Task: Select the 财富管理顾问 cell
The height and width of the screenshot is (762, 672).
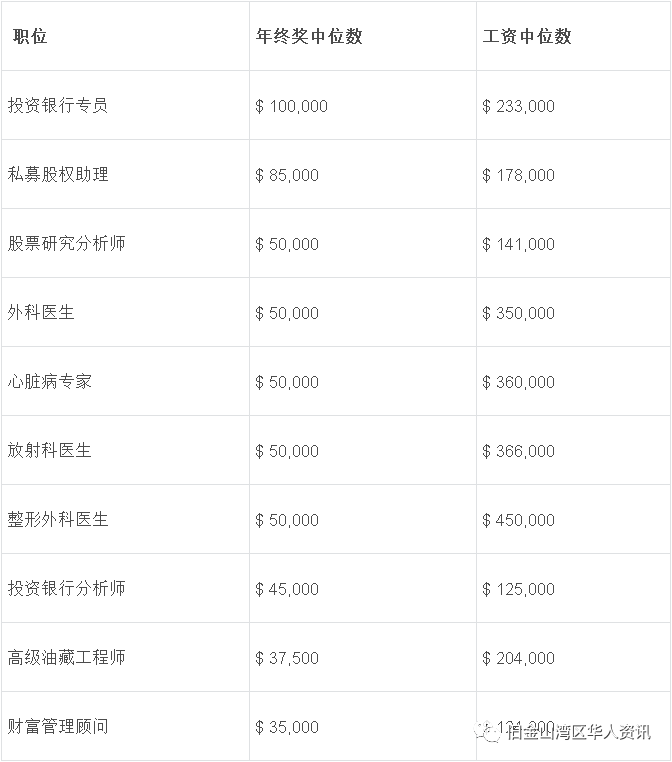Action: (x=58, y=726)
